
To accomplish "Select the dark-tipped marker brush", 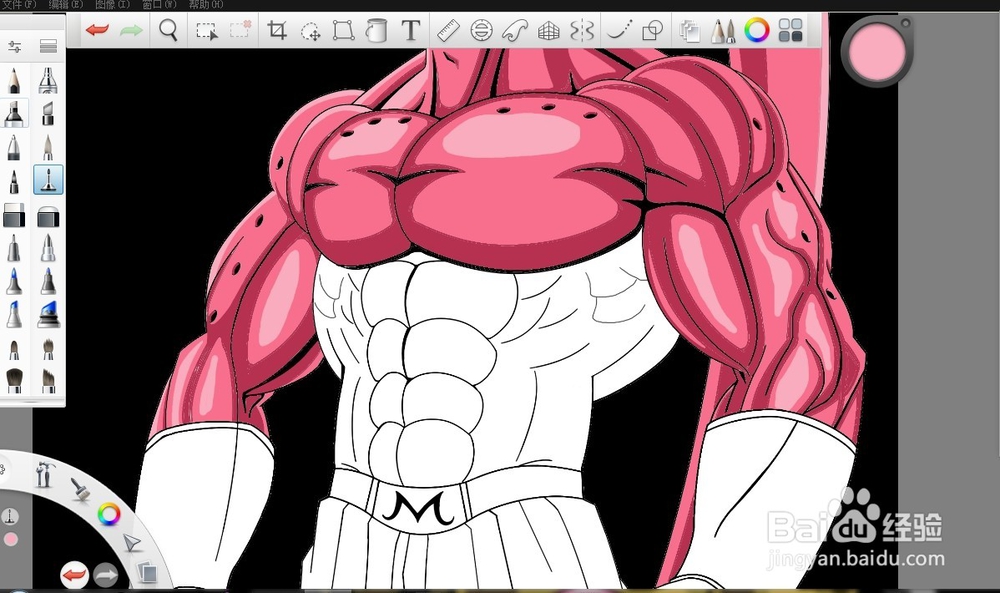I will pos(48,281).
